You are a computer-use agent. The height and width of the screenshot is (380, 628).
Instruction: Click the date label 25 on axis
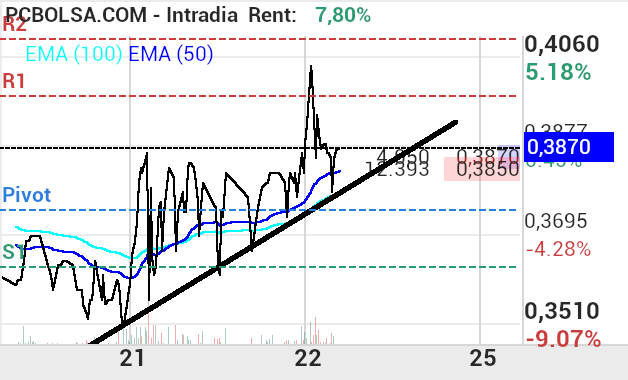click(x=483, y=358)
